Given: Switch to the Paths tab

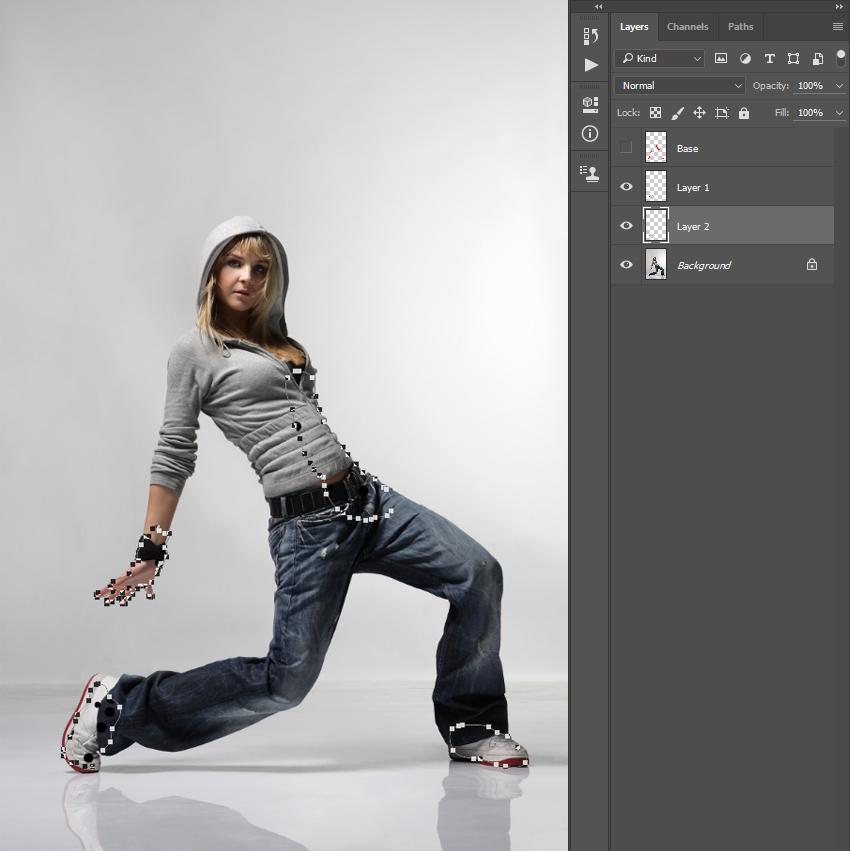Looking at the screenshot, I should tap(740, 27).
